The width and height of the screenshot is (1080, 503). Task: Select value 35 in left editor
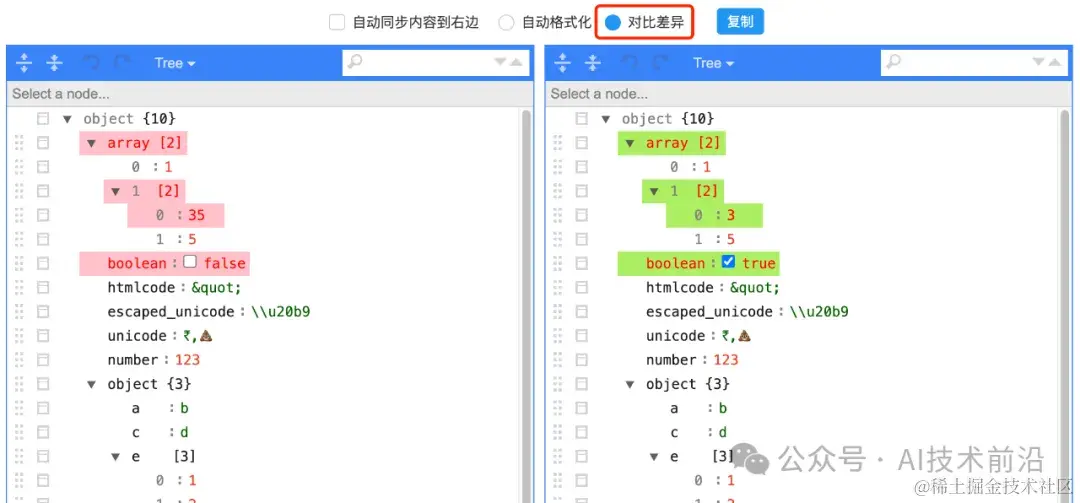coord(196,215)
